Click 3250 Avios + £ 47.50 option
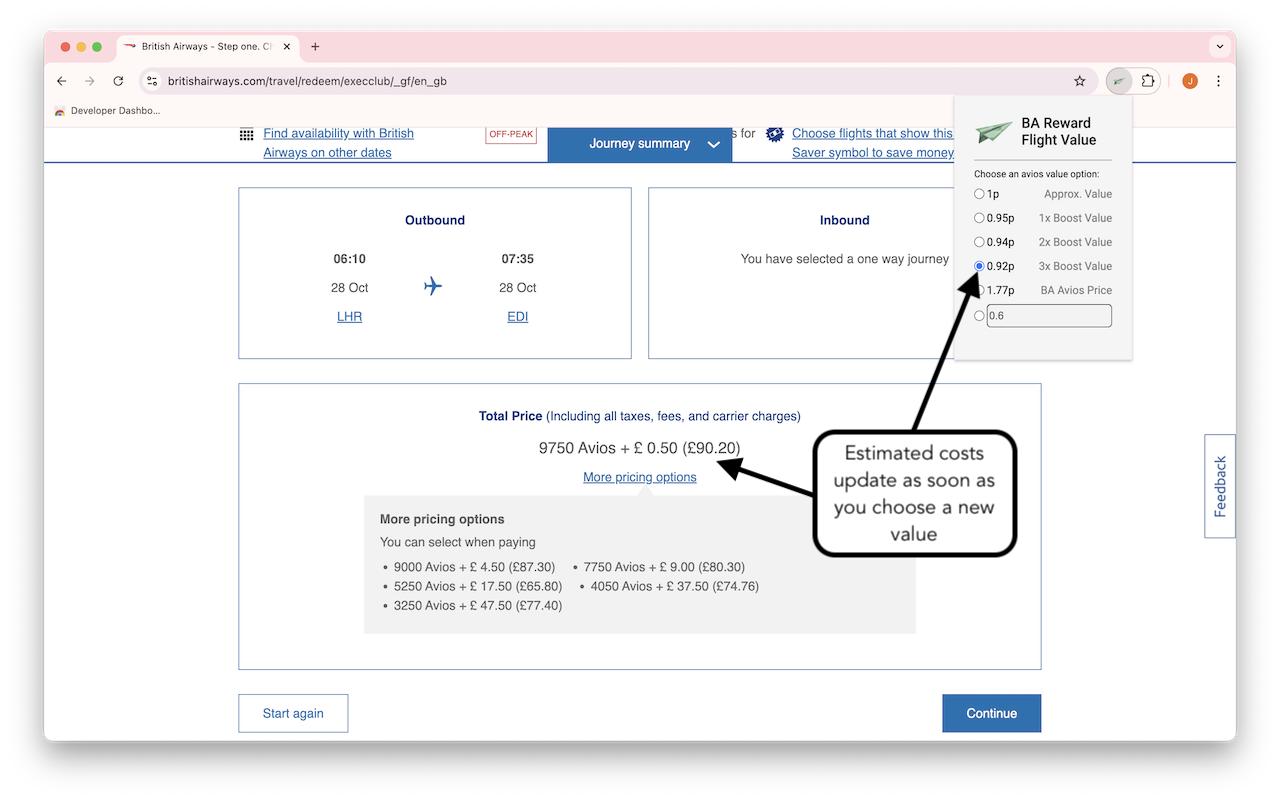 point(478,605)
